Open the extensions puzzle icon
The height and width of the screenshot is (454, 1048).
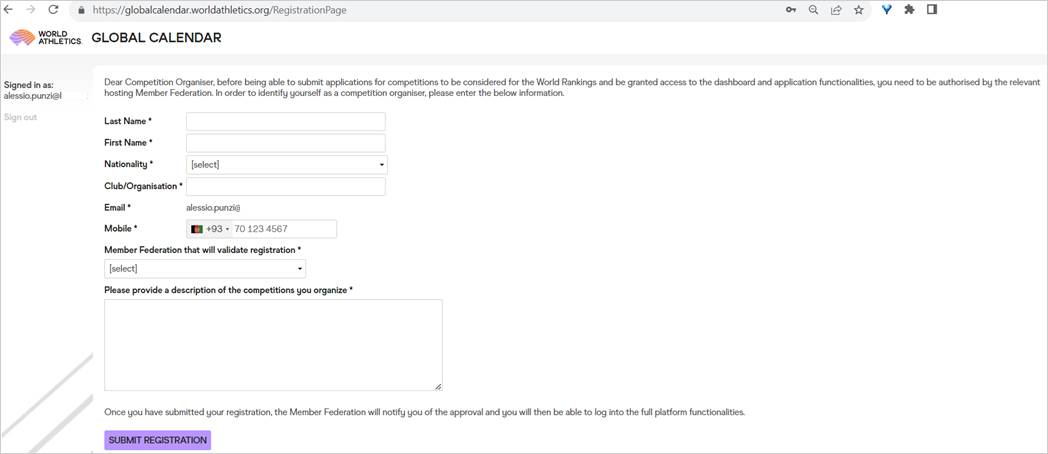point(909,10)
